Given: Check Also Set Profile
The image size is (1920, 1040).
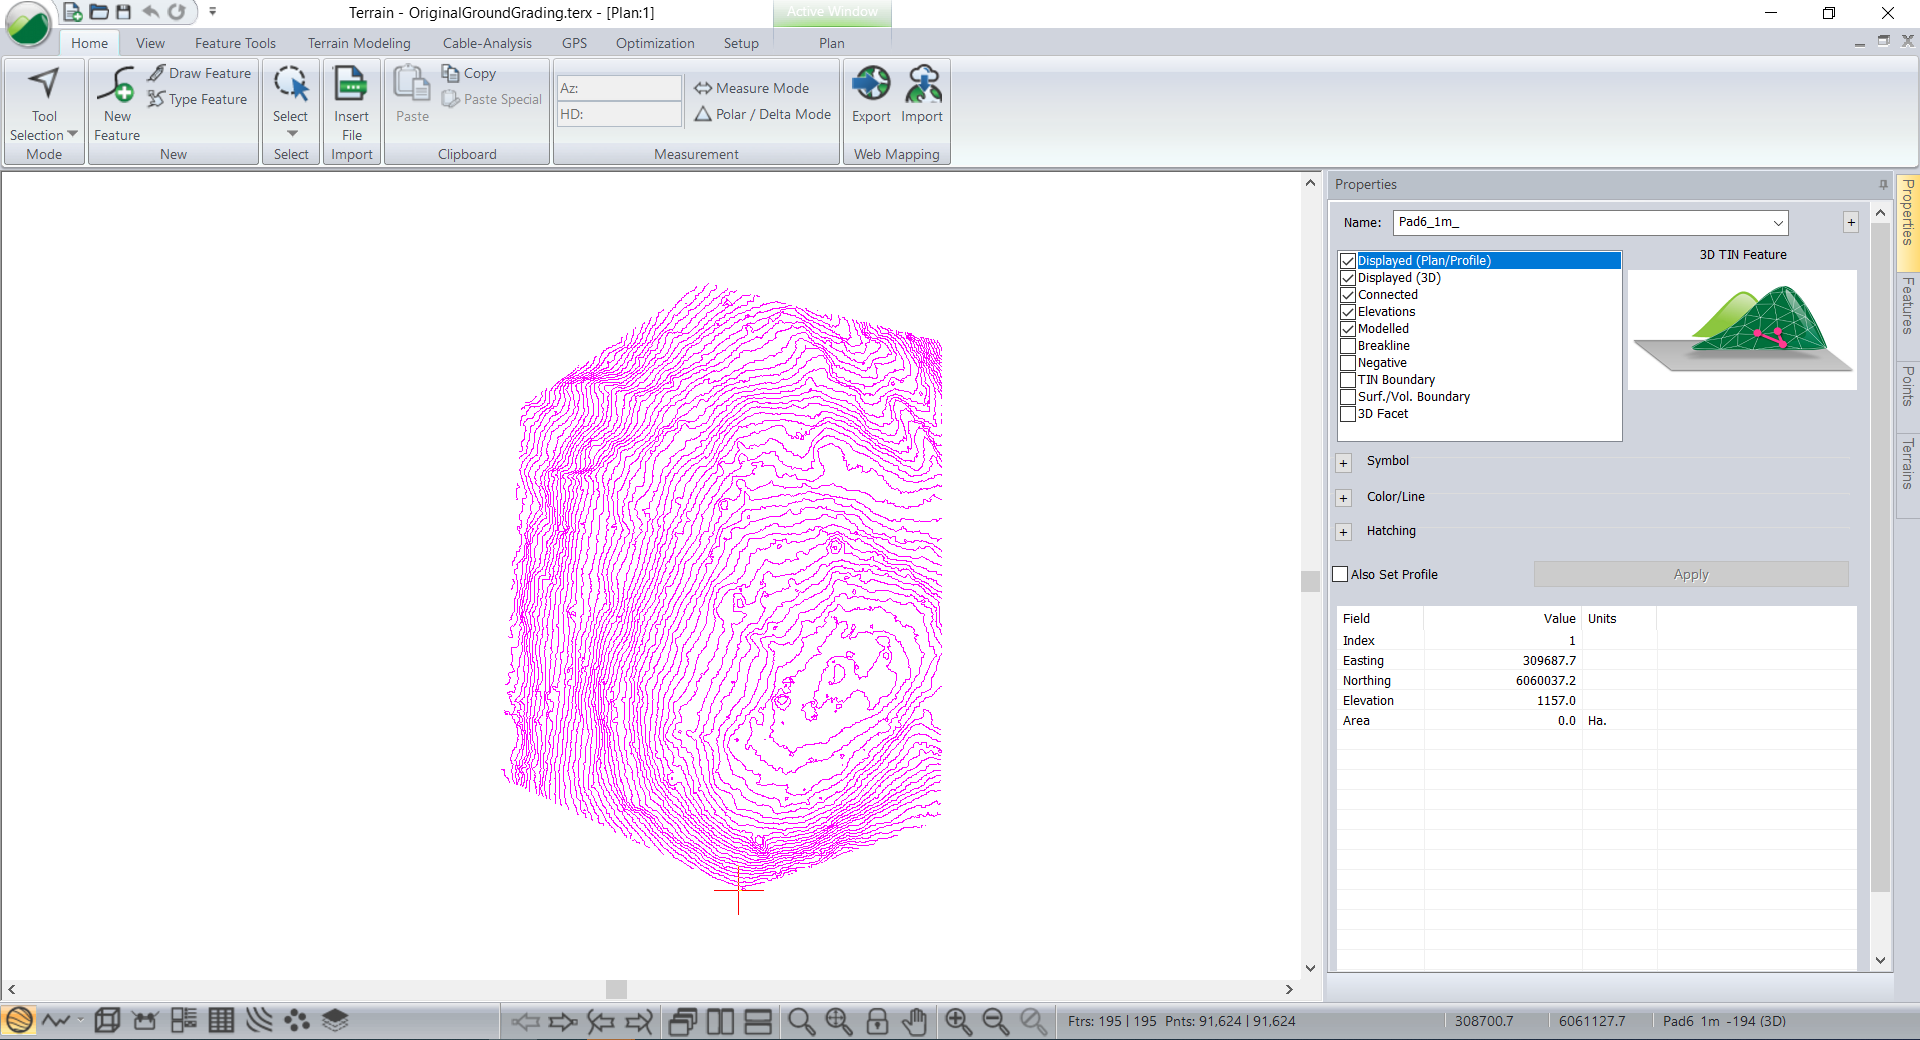Looking at the screenshot, I should click(1341, 574).
